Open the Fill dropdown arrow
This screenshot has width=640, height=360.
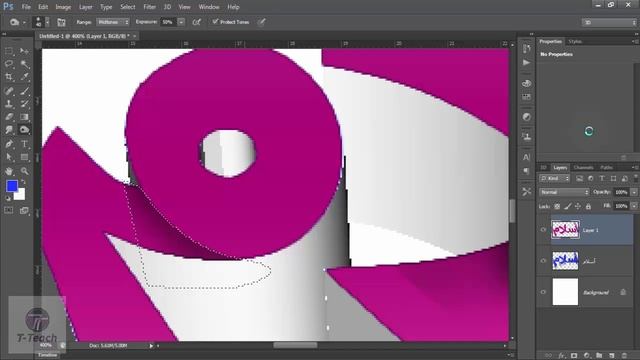coord(634,207)
